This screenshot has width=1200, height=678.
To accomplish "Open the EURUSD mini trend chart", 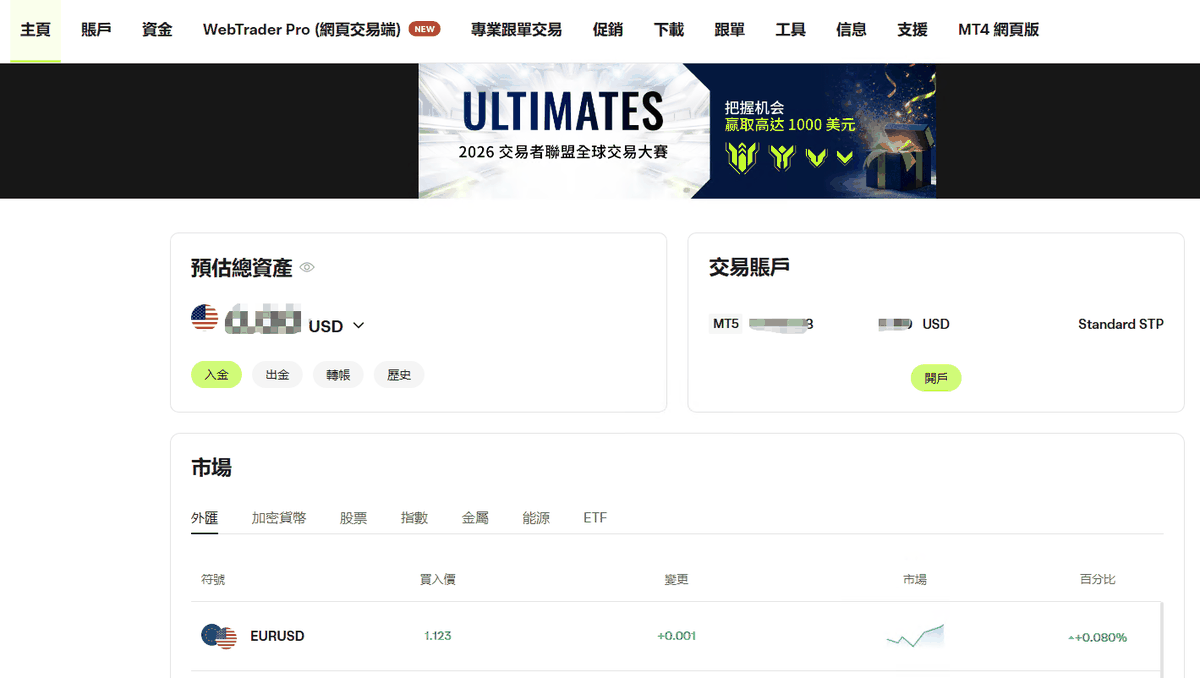I will pyautogui.click(x=915, y=636).
